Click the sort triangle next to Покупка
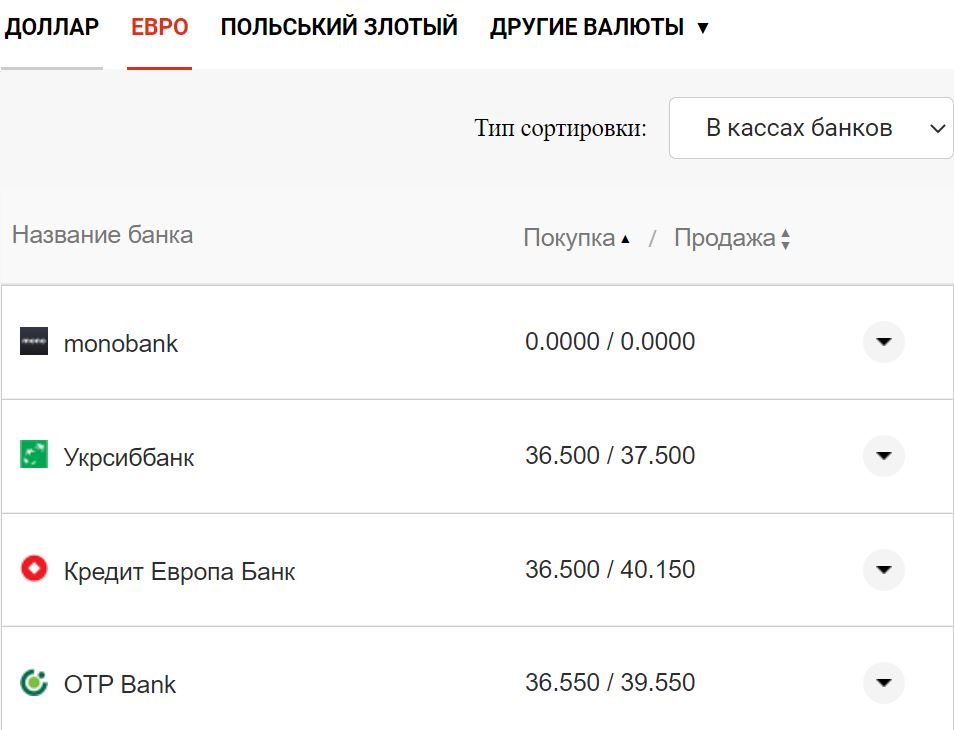The width and height of the screenshot is (954, 730). 627,238
